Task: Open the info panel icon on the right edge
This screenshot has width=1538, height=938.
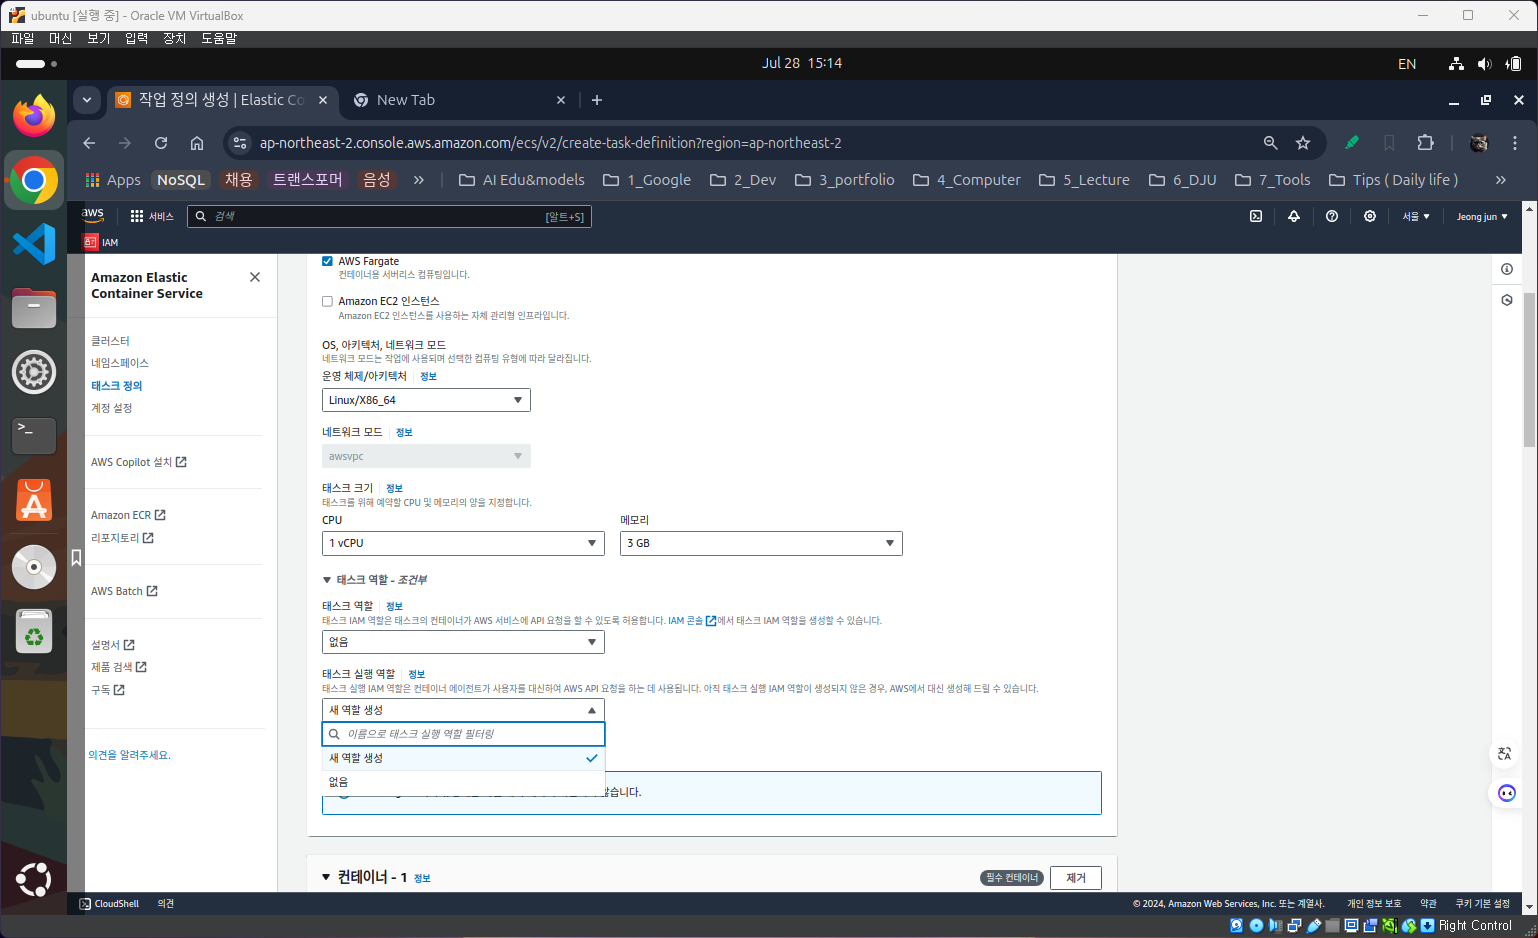Action: 1507,269
